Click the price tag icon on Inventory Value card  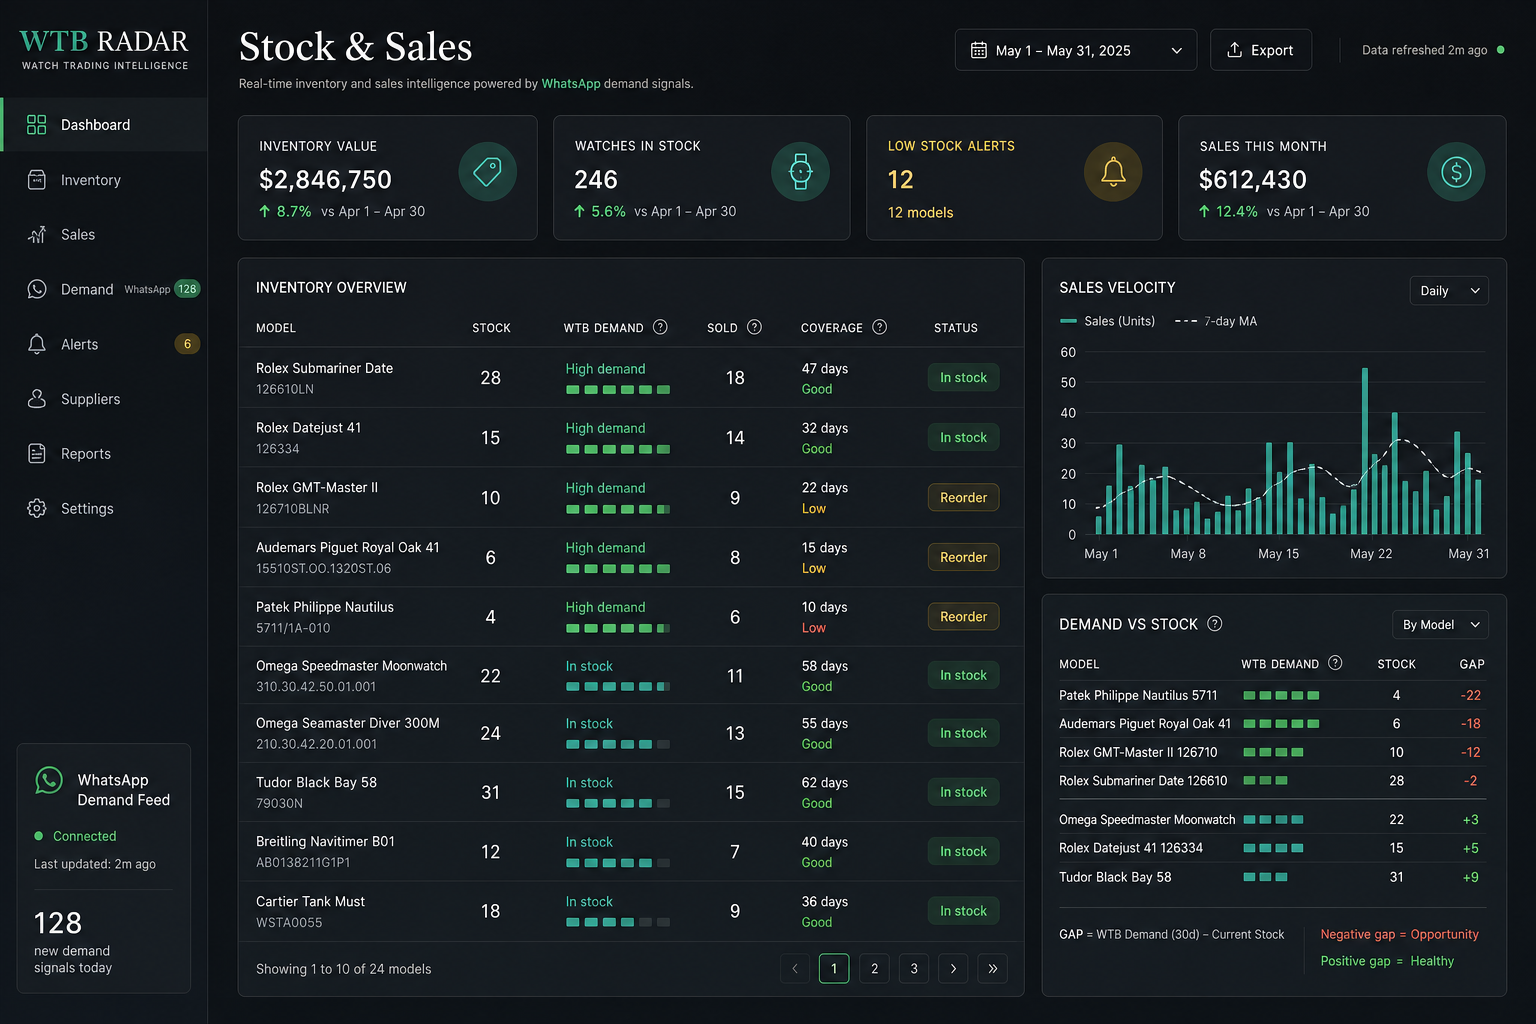[x=488, y=172]
